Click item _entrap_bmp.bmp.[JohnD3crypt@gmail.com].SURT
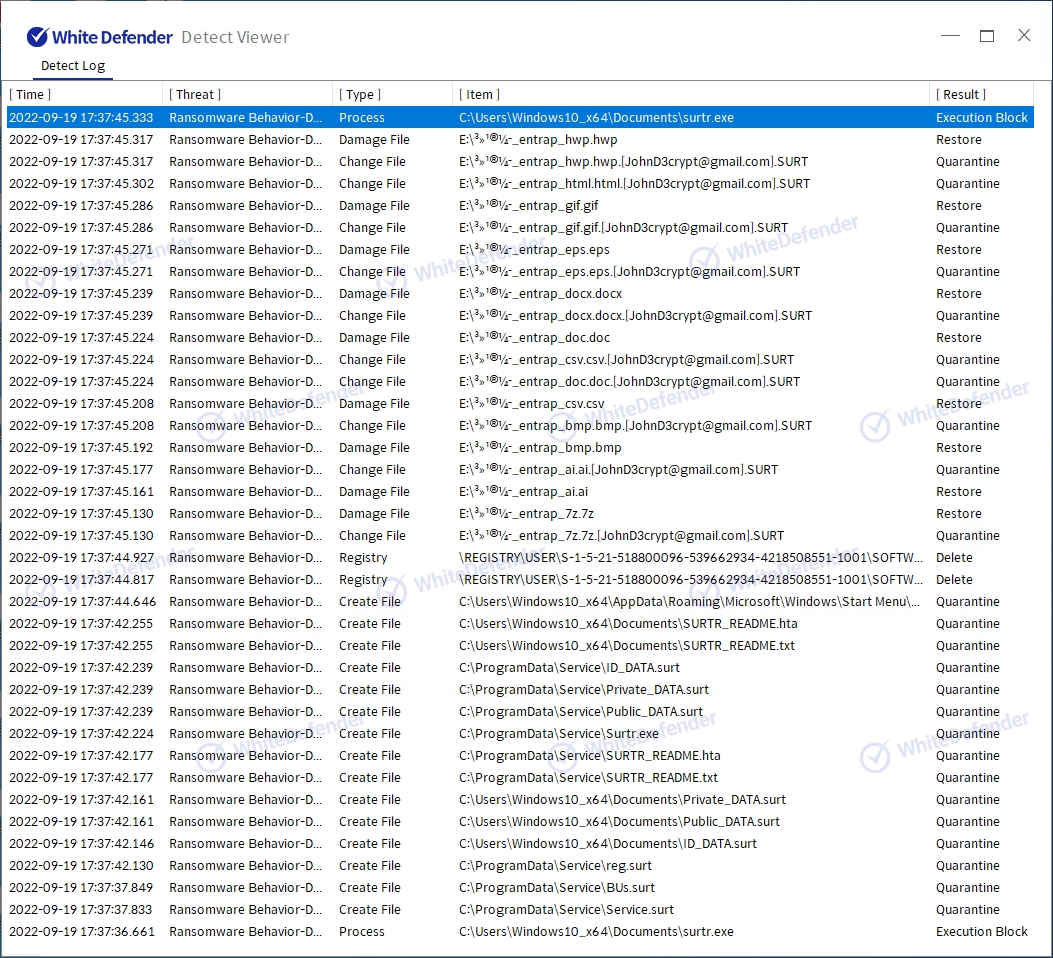Image resolution: width=1053 pixels, height=958 pixels. pos(635,426)
